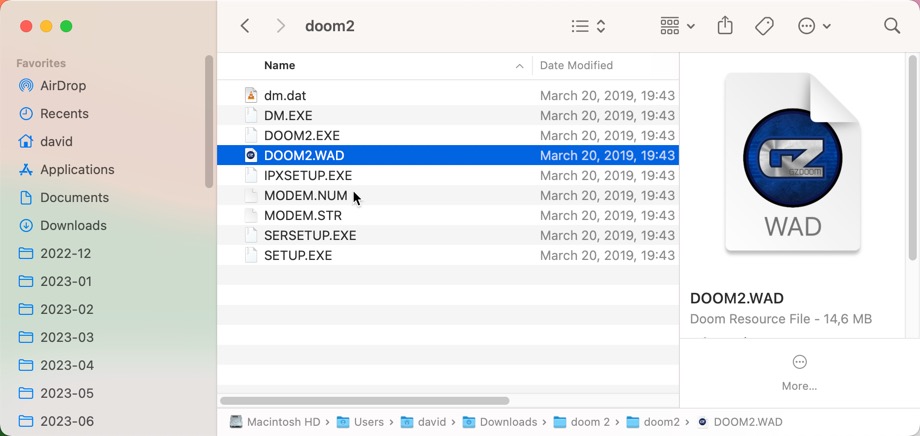The image size is (920, 436).
Task: Click the yellow minimize window button
Action: pos(46,26)
